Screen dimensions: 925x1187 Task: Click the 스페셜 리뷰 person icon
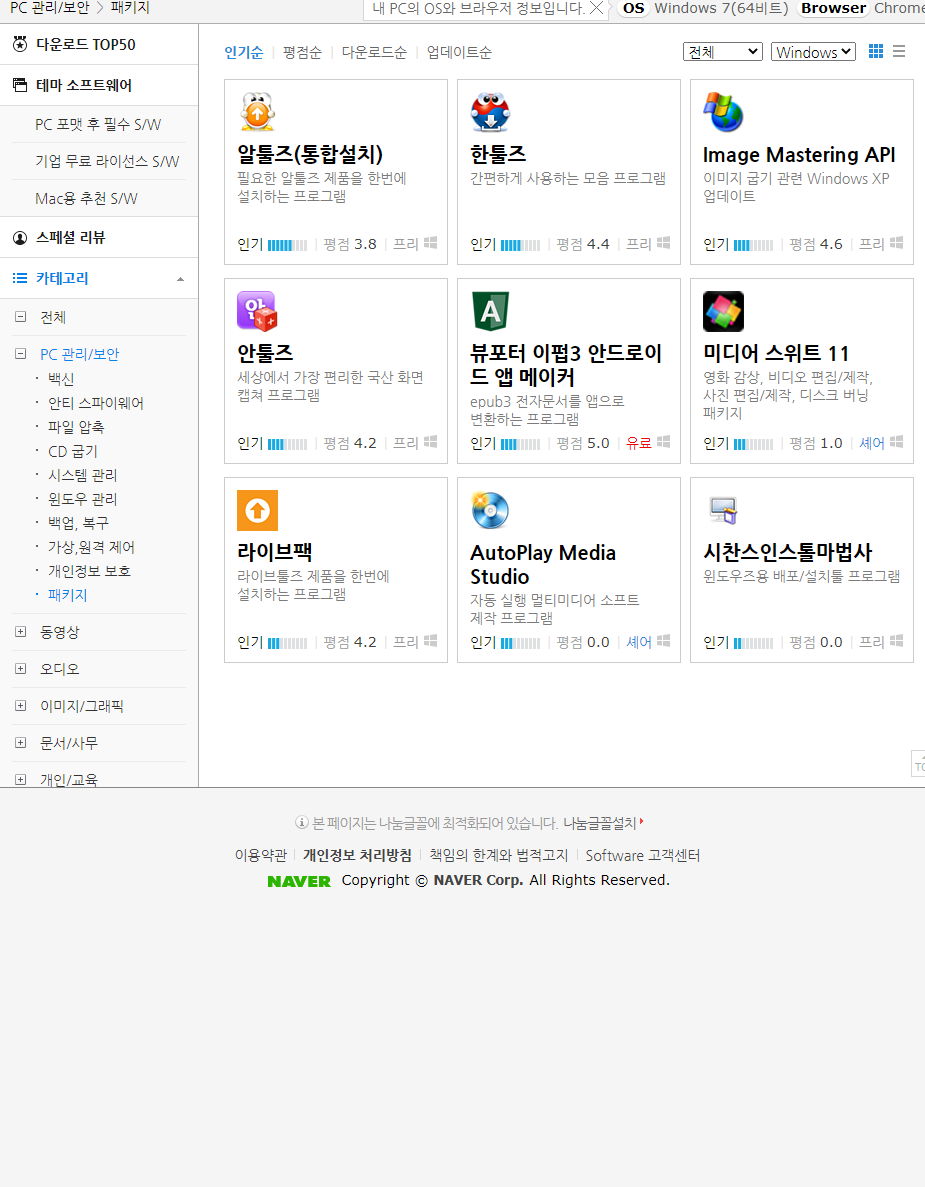pos(20,238)
